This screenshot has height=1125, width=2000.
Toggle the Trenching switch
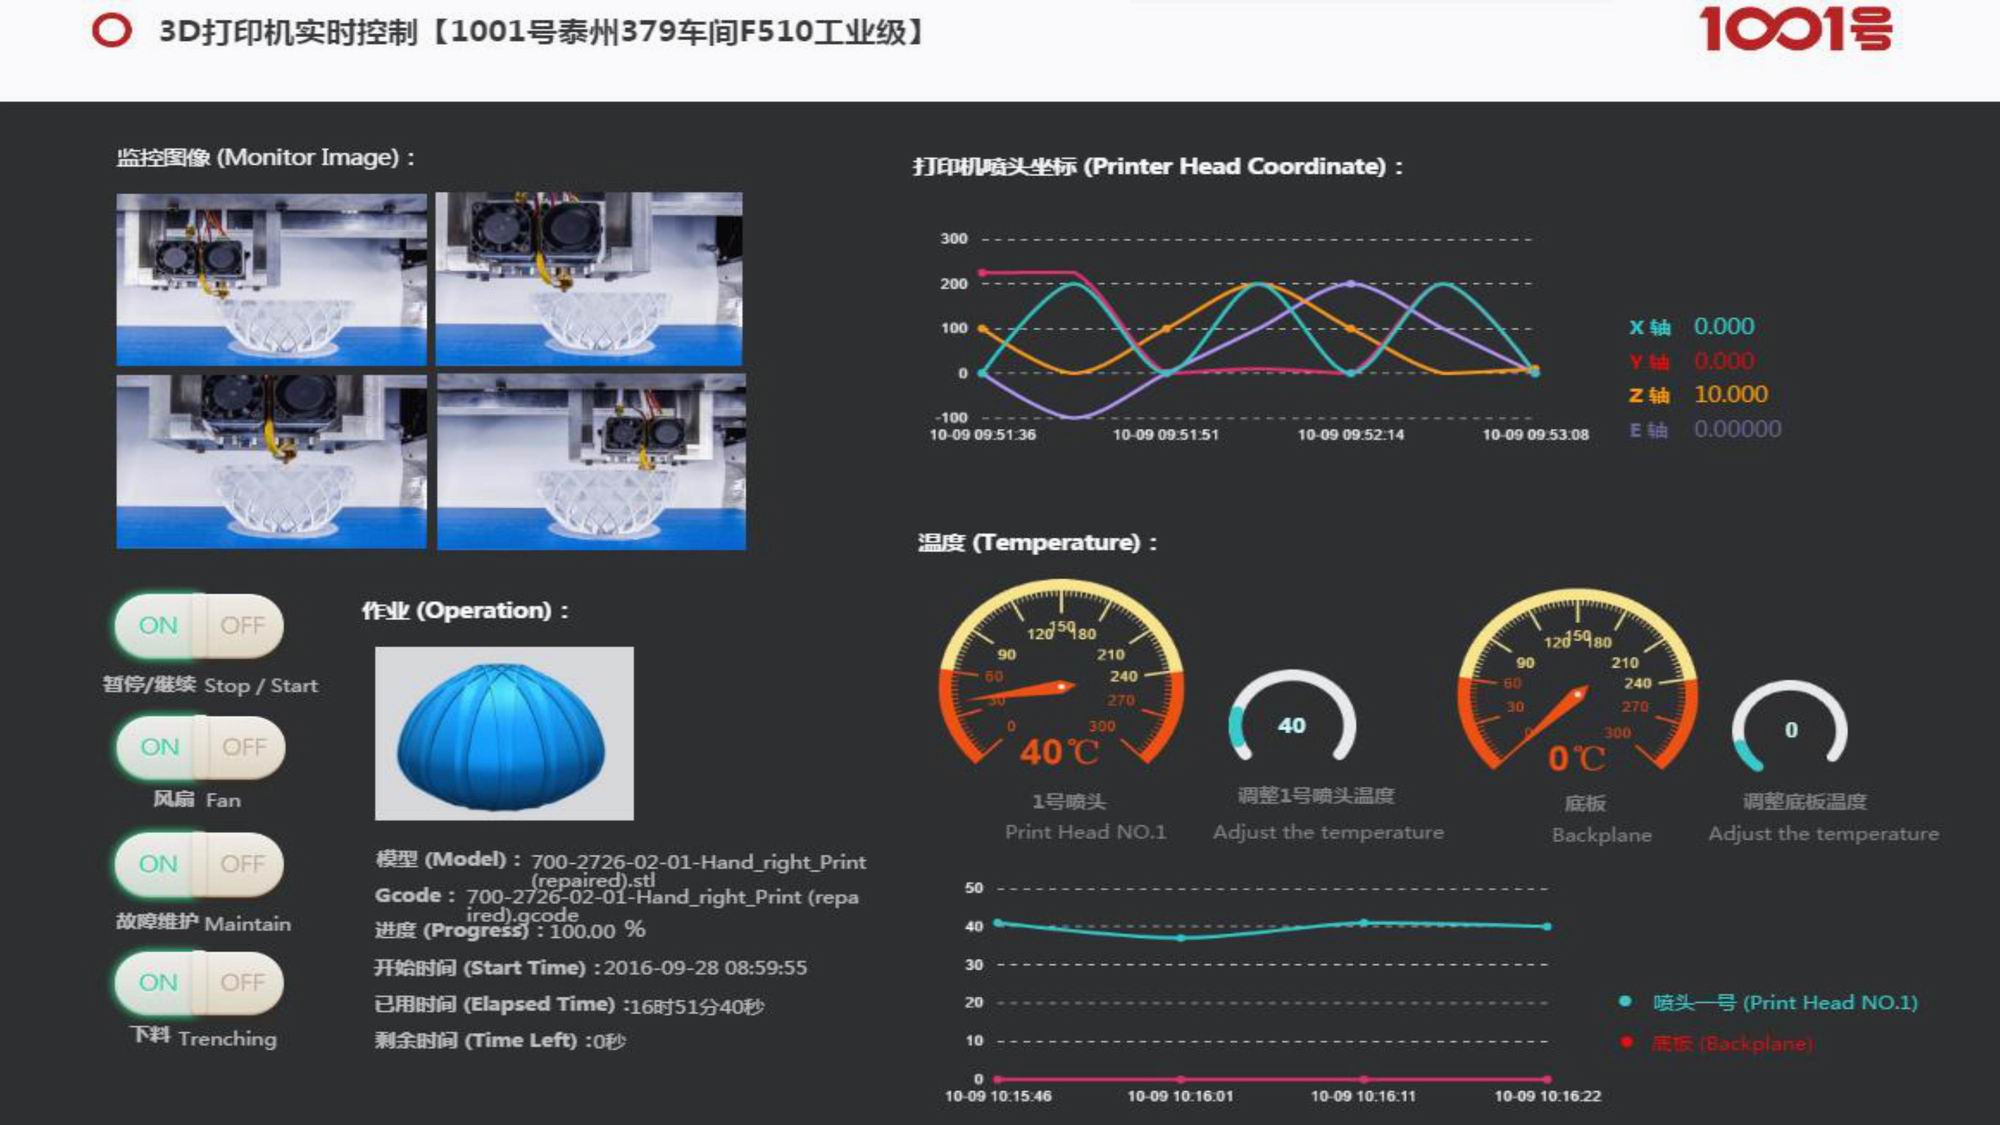[x=199, y=982]
